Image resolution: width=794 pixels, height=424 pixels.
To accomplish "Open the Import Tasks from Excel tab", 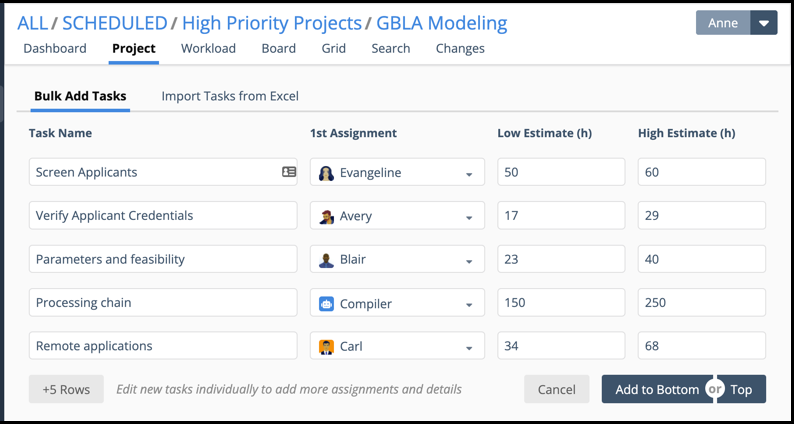I will (230, 96).
